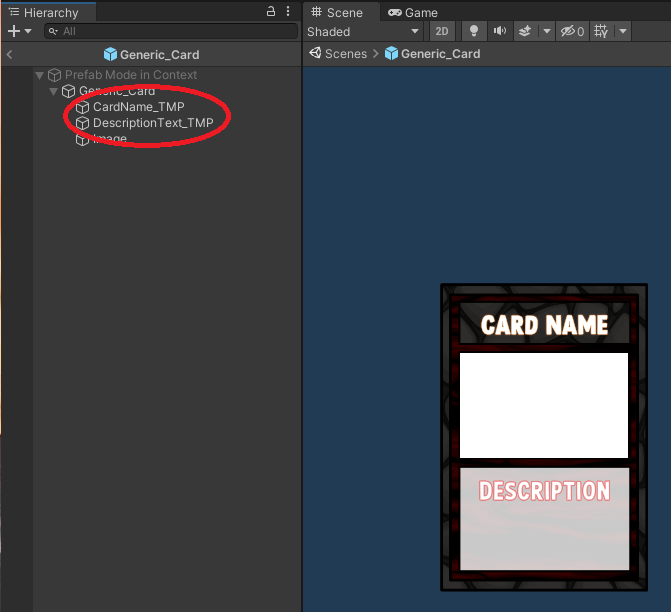Toggle scene effects icon
The width and height of the screenshot is (671, 612).
[x=525, y=31]
